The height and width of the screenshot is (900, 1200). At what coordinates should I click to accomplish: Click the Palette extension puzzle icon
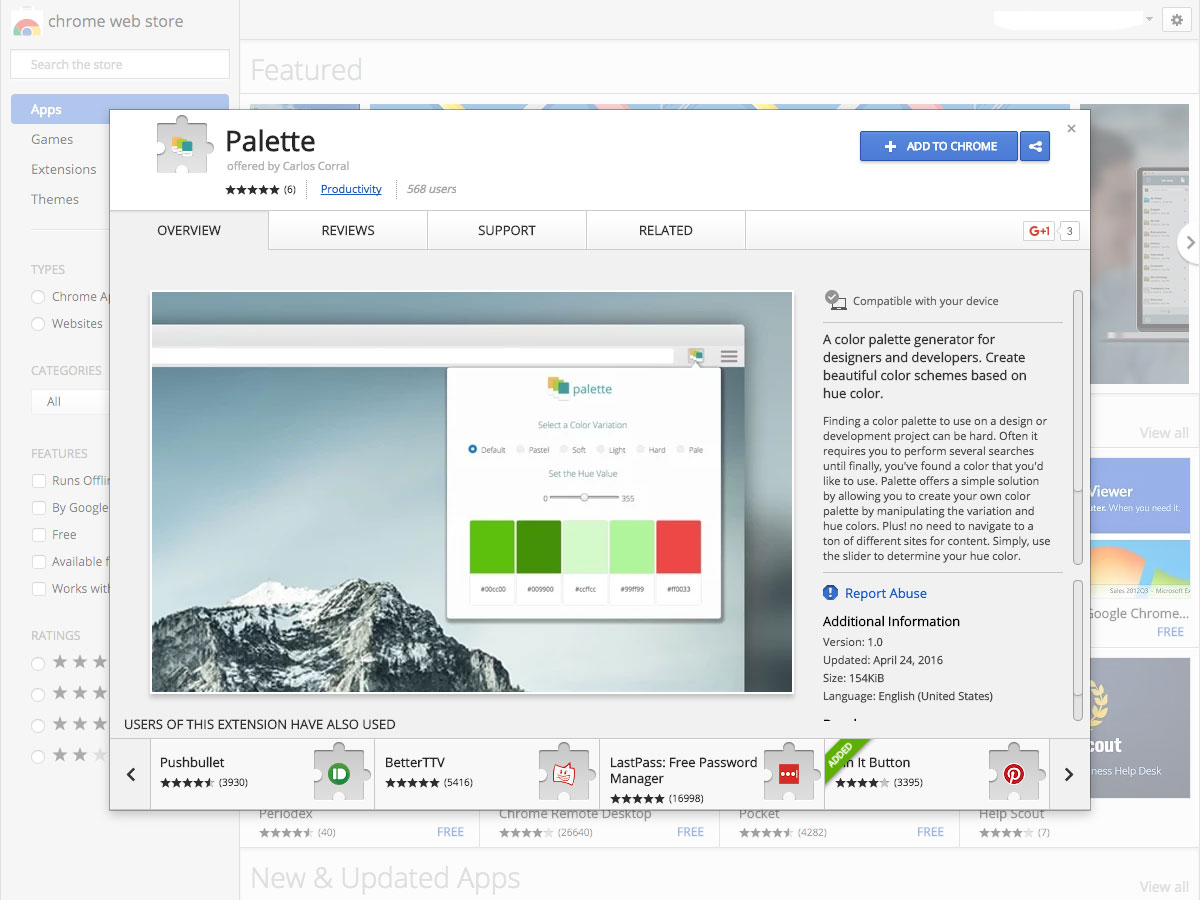[x=182, y=146]
